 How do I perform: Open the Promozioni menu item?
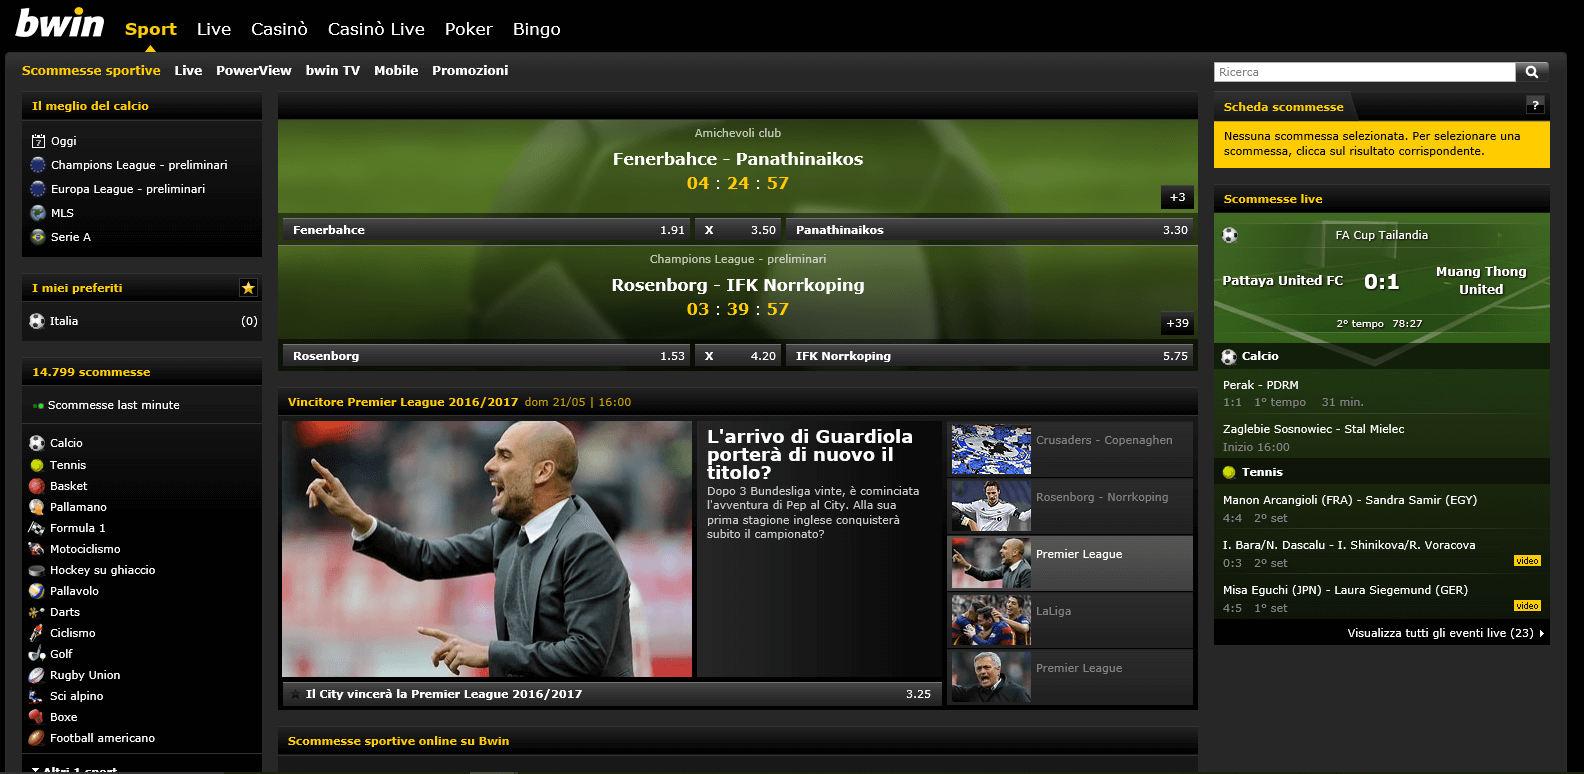click(470, 70)
